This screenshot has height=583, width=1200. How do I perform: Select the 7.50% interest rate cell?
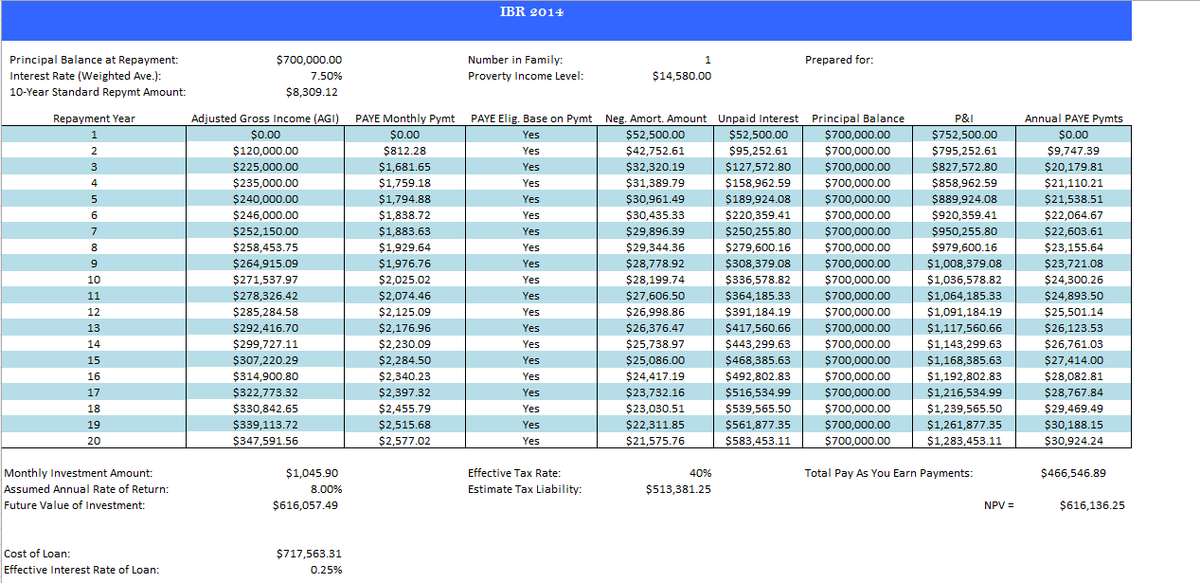pos(326,76)
